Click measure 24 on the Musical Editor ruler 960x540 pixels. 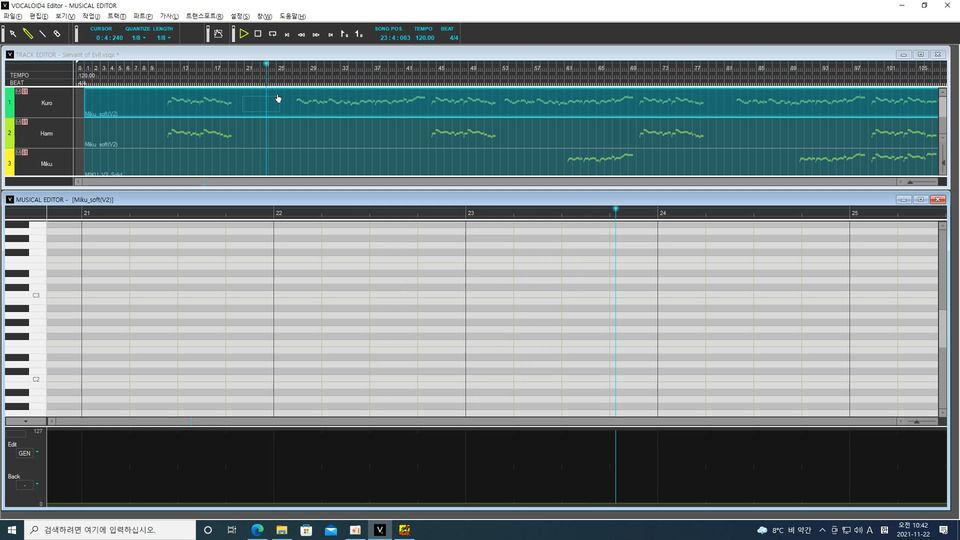click(x=662, y=213)
